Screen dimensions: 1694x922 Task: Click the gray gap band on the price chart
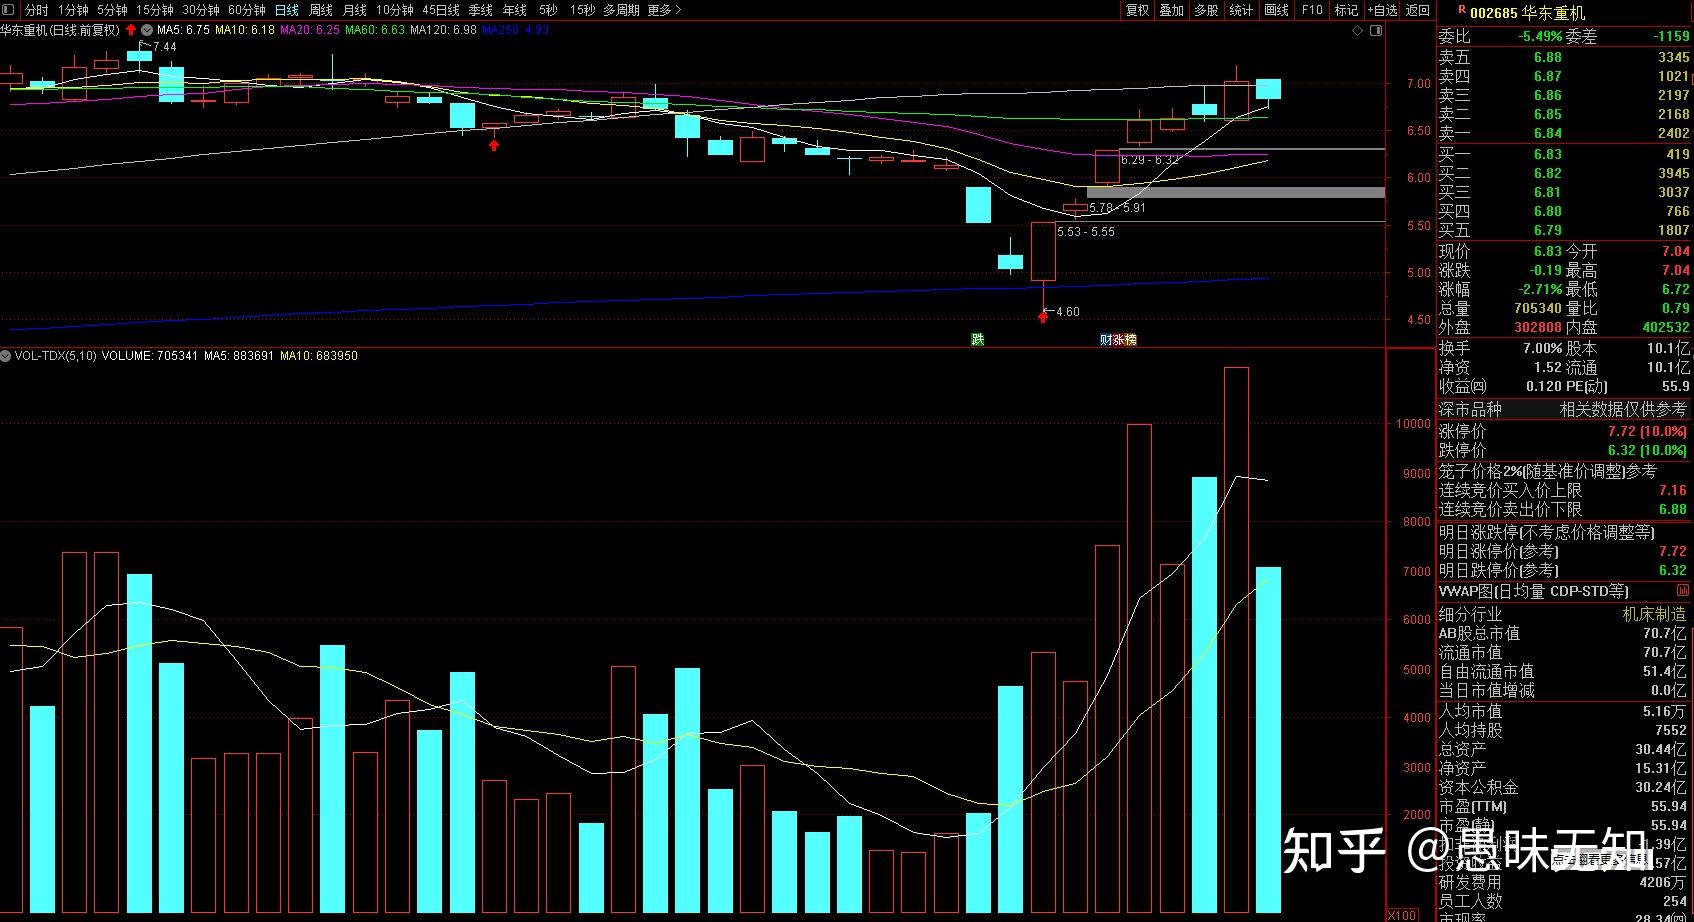pyautogui.click(x=1235, y=192)
